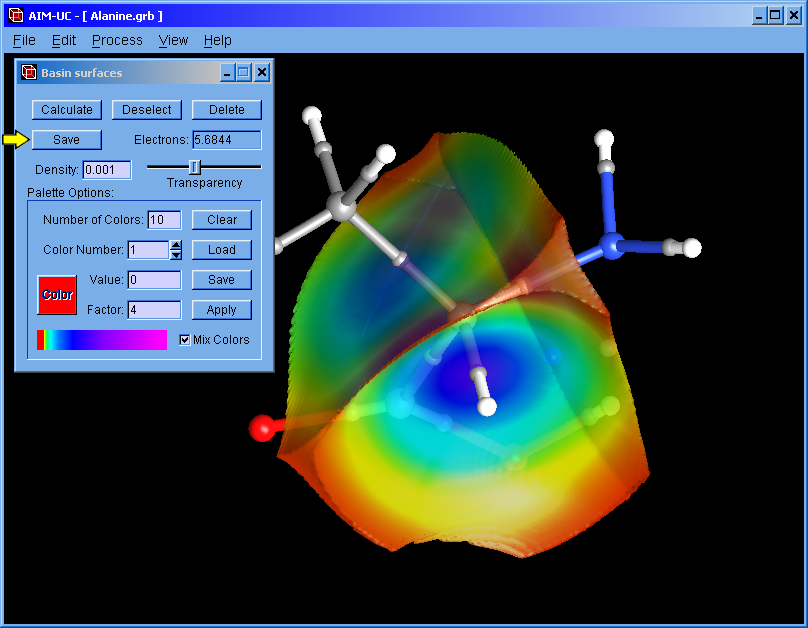
Task: Increase Color Number with the up arrow
Action: pos(176,245)
